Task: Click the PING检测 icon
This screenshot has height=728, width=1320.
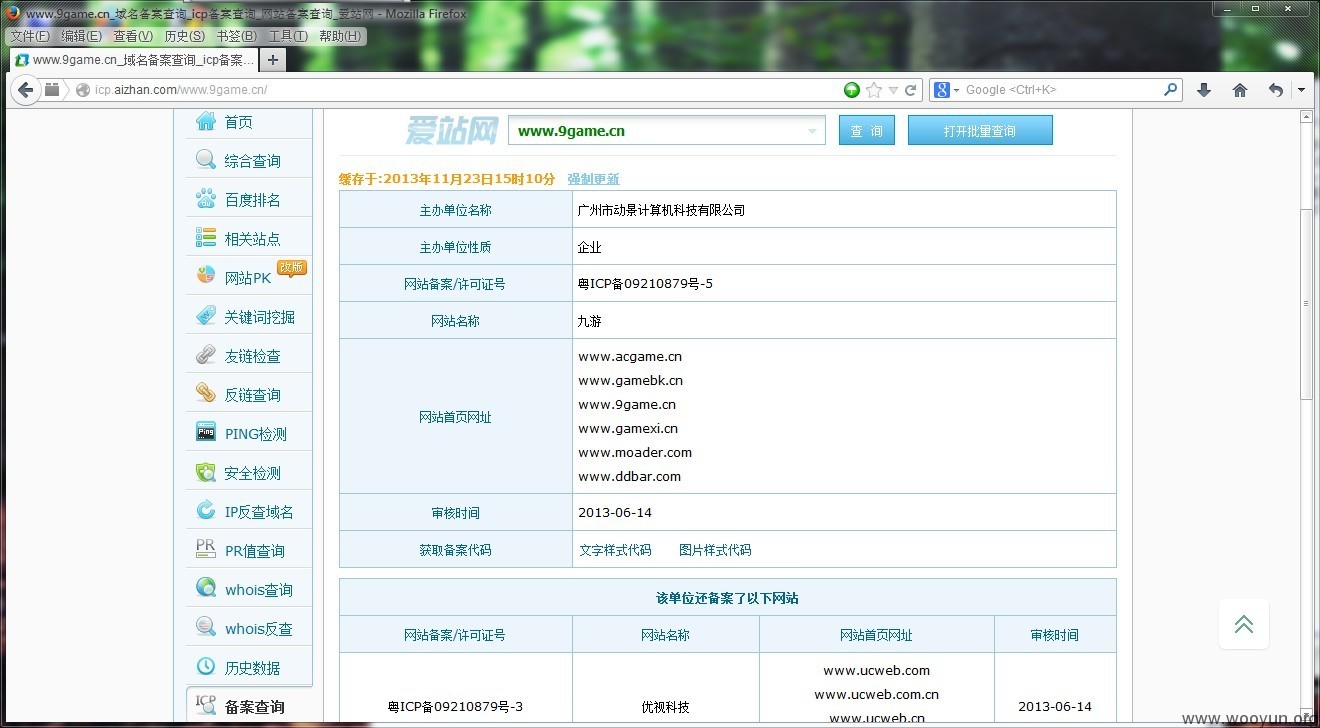Action: 206,432
